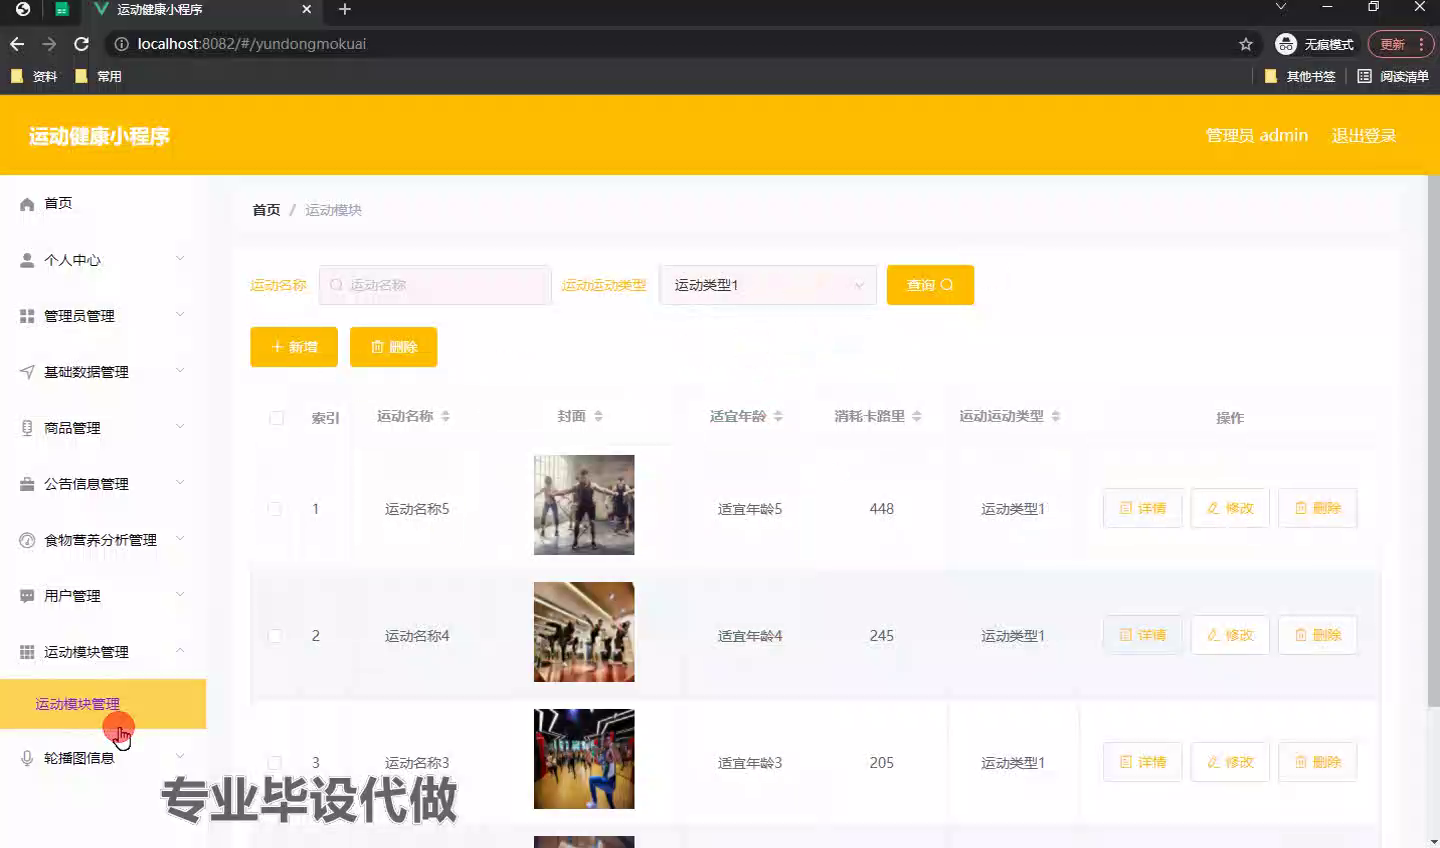1440x848 pixels.
Task: Click the chat icon for 用户管理
Action: tap(27, 596)
